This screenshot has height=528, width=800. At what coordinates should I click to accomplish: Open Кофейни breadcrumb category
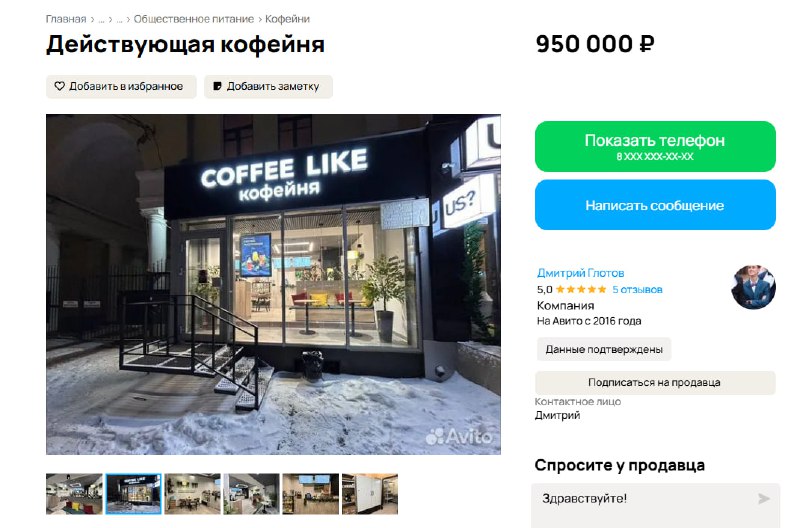tap(287, 19)
